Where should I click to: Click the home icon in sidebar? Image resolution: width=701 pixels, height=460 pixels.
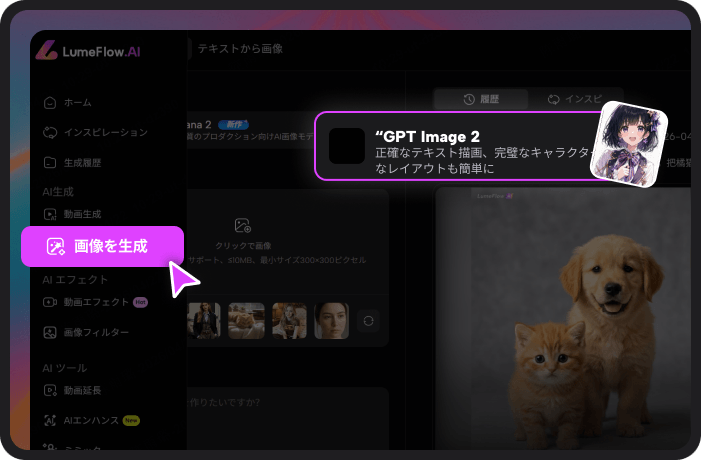50,102
